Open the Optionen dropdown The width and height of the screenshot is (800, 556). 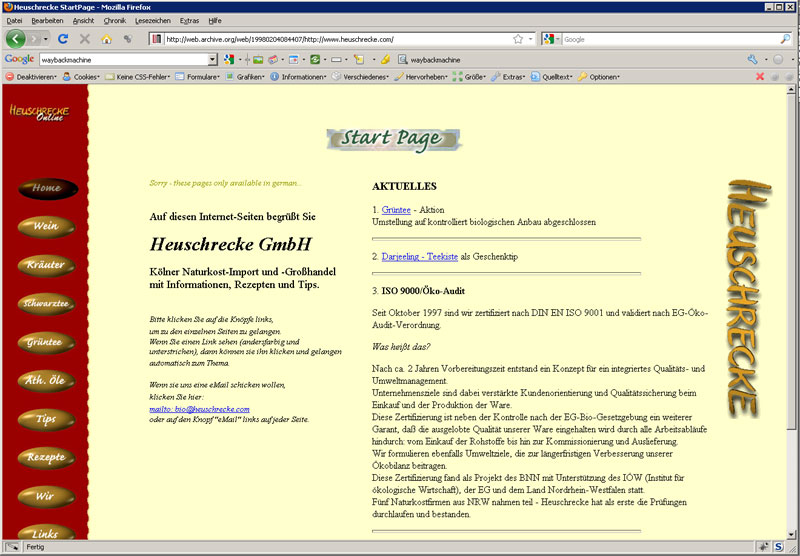[599, 77]
